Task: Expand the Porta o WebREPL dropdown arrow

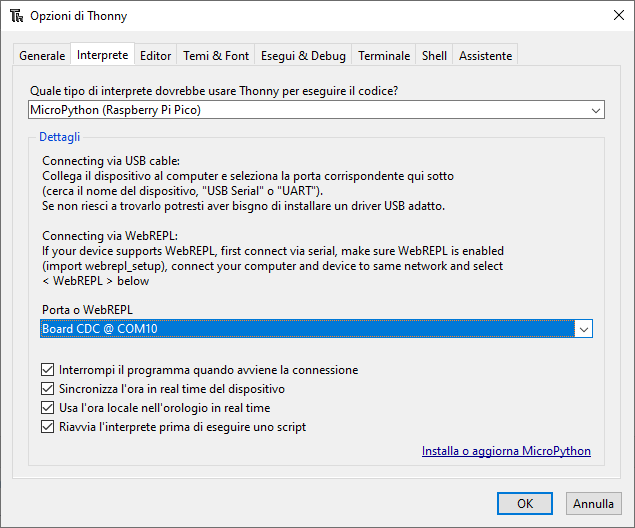Action: 584,329
